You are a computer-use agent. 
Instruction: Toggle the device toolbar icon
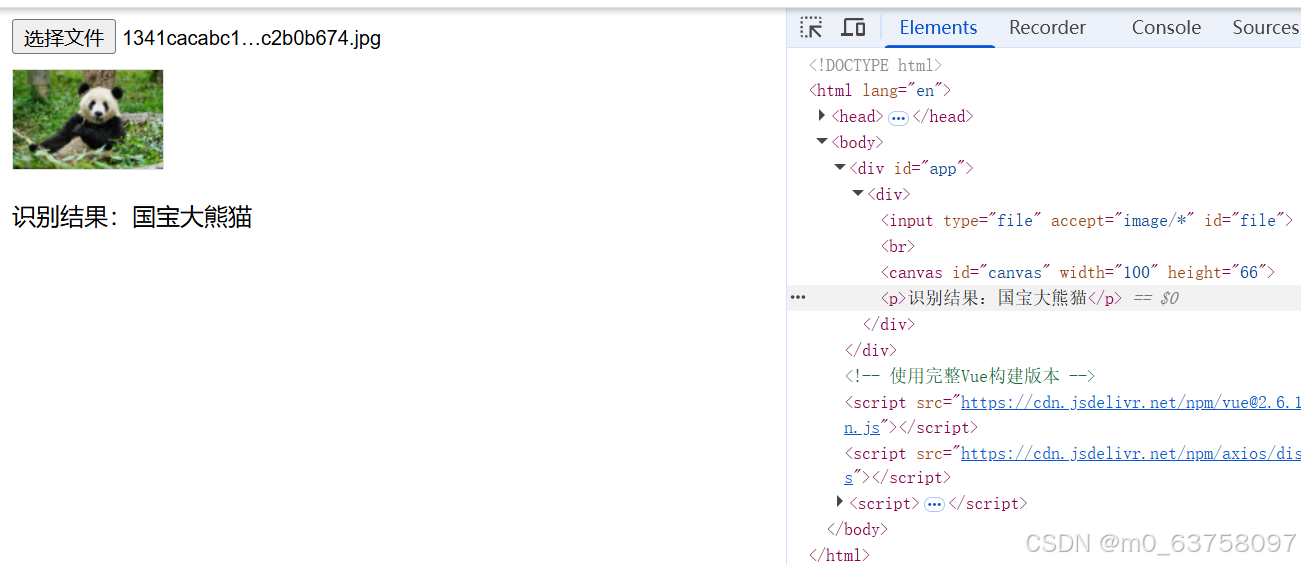pyautogui.click(x=853, y=28)
